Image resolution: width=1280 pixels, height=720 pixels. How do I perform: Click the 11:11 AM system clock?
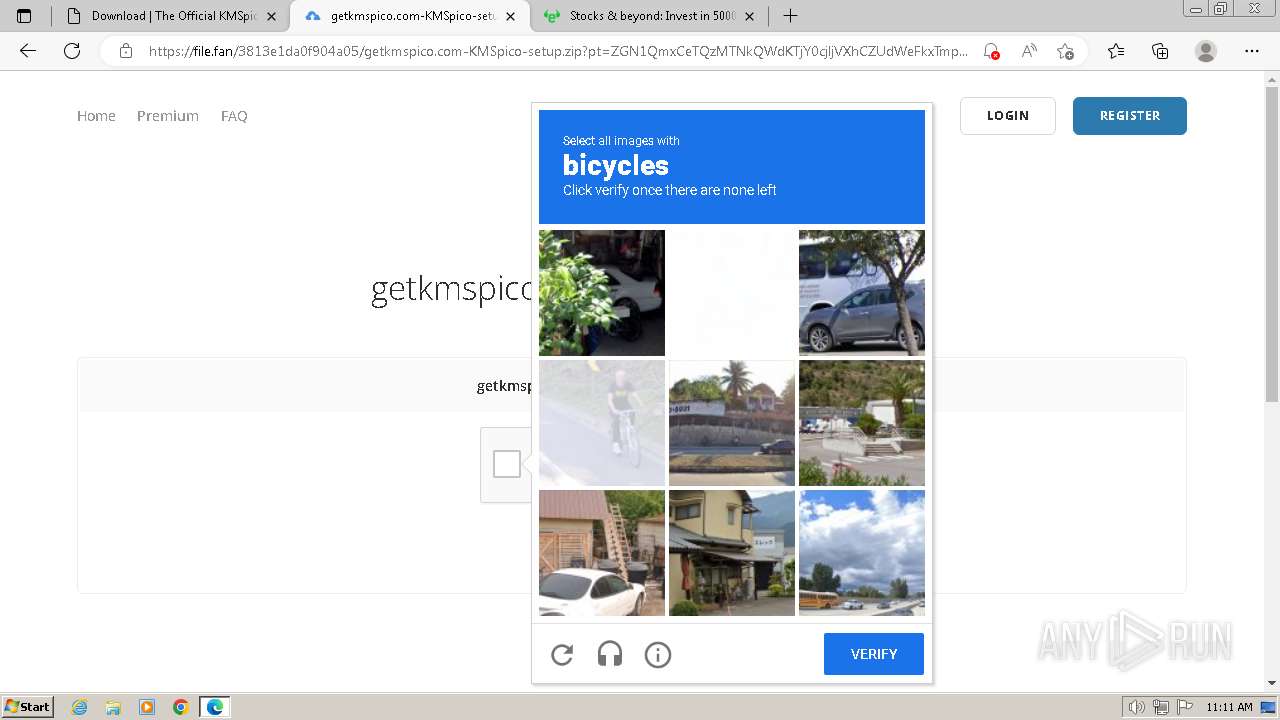click(1229, 707)
